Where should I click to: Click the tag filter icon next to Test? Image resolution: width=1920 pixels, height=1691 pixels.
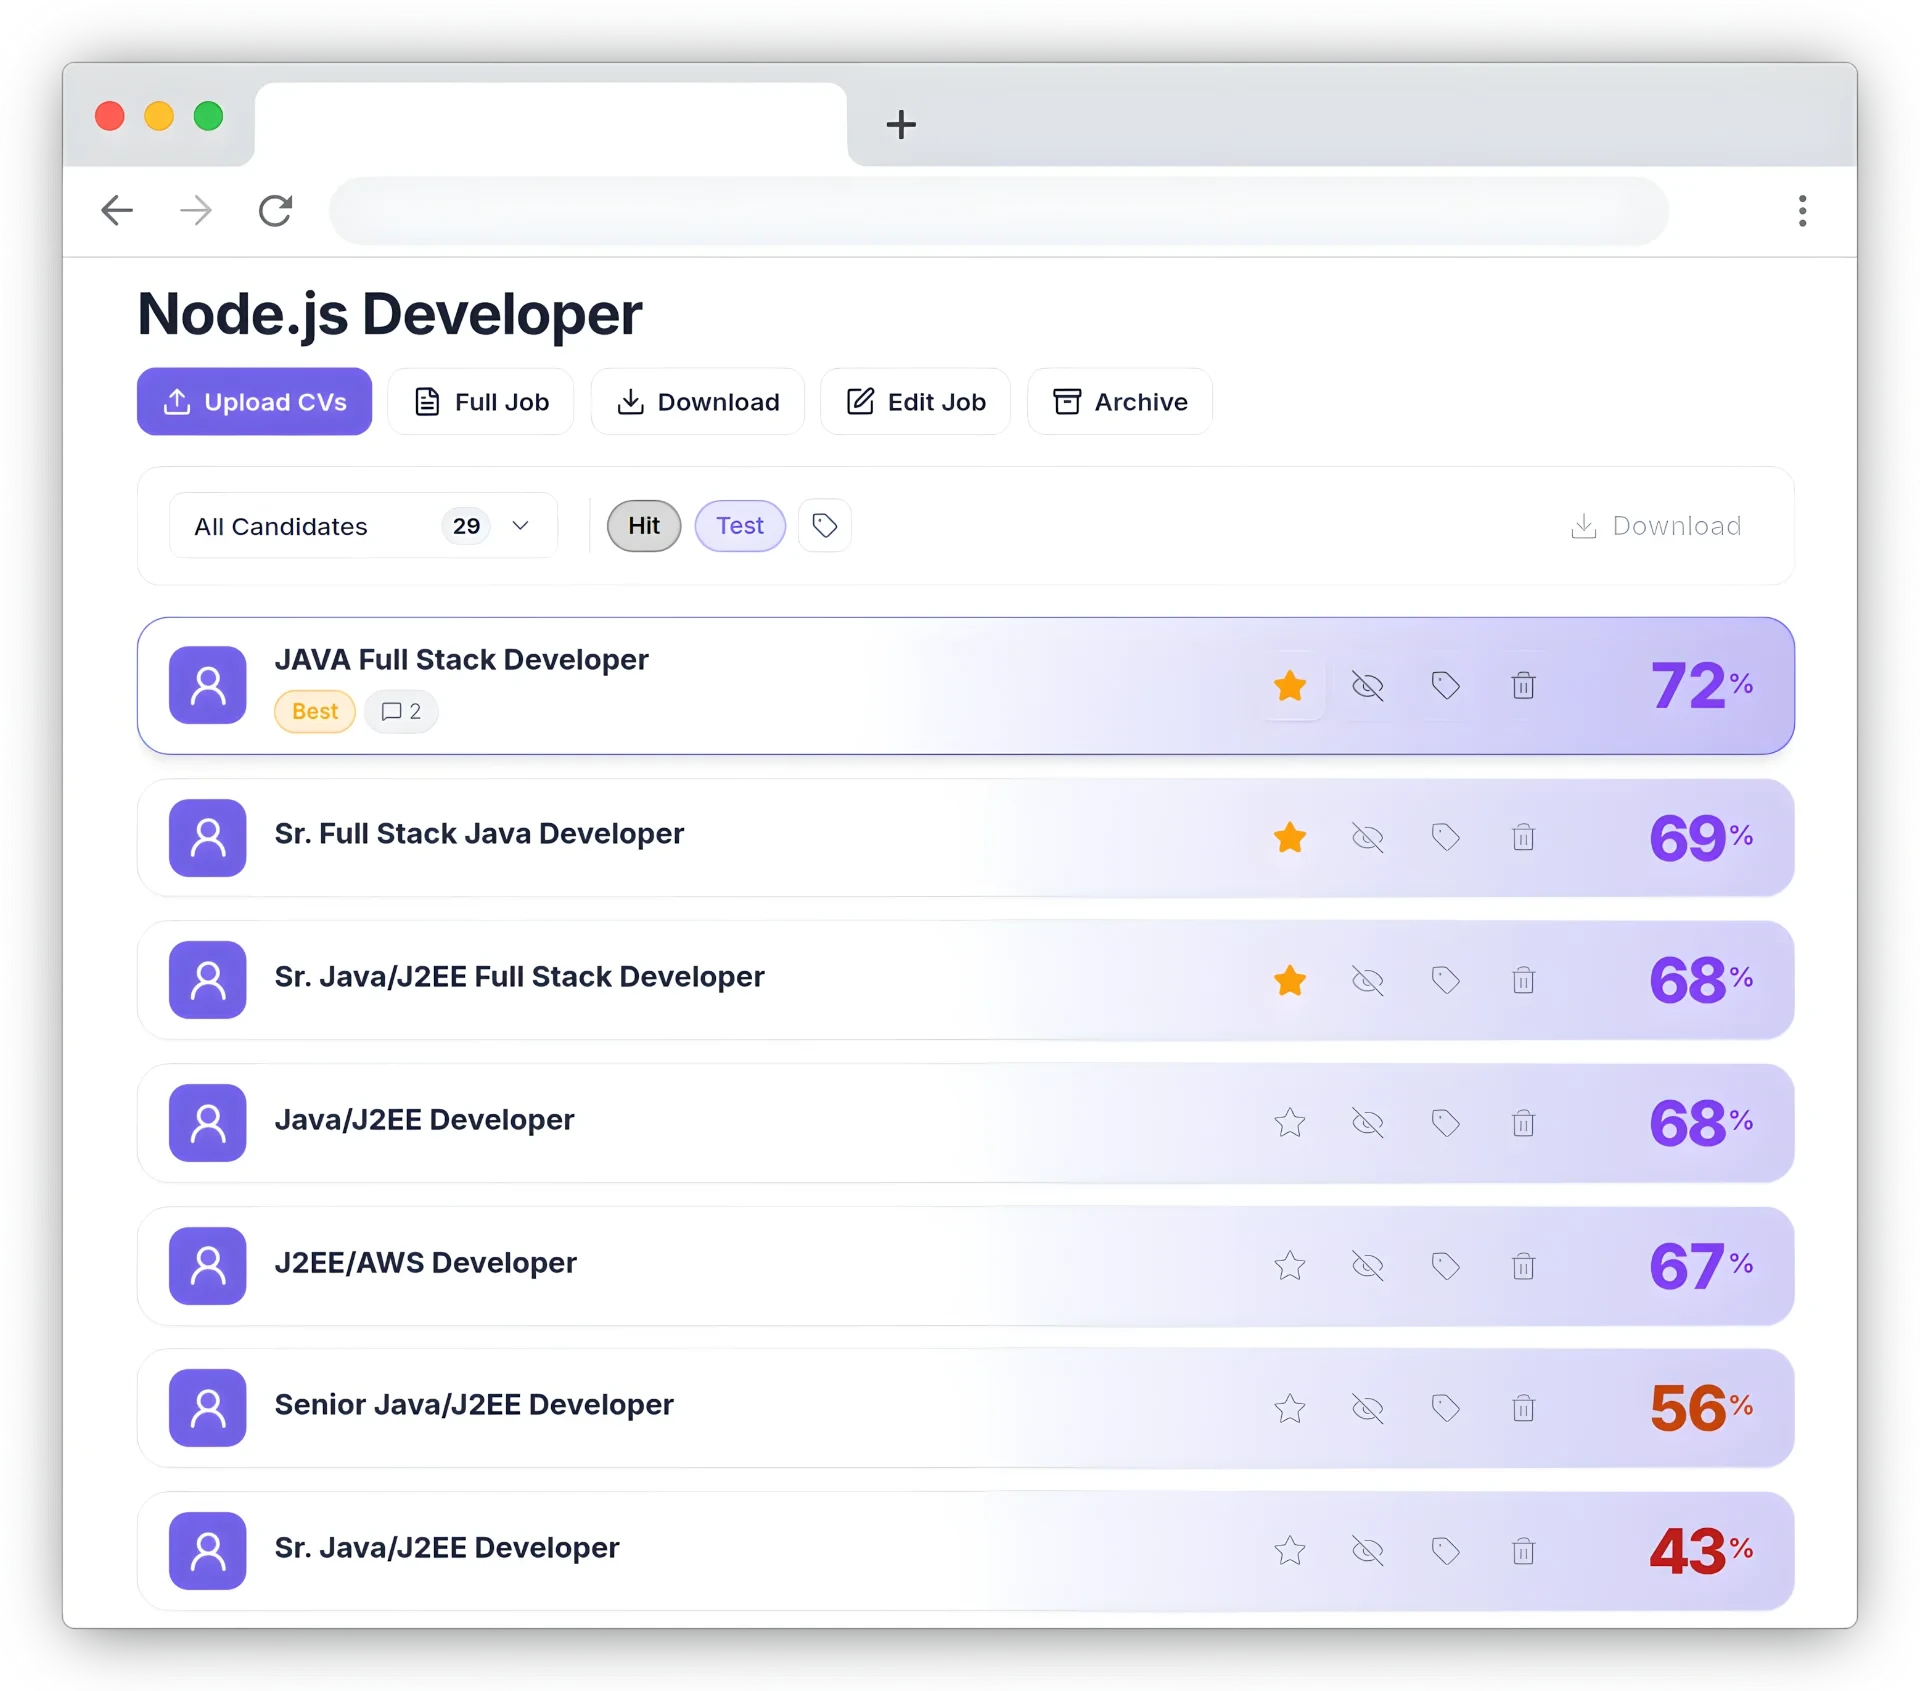(825, 526)
